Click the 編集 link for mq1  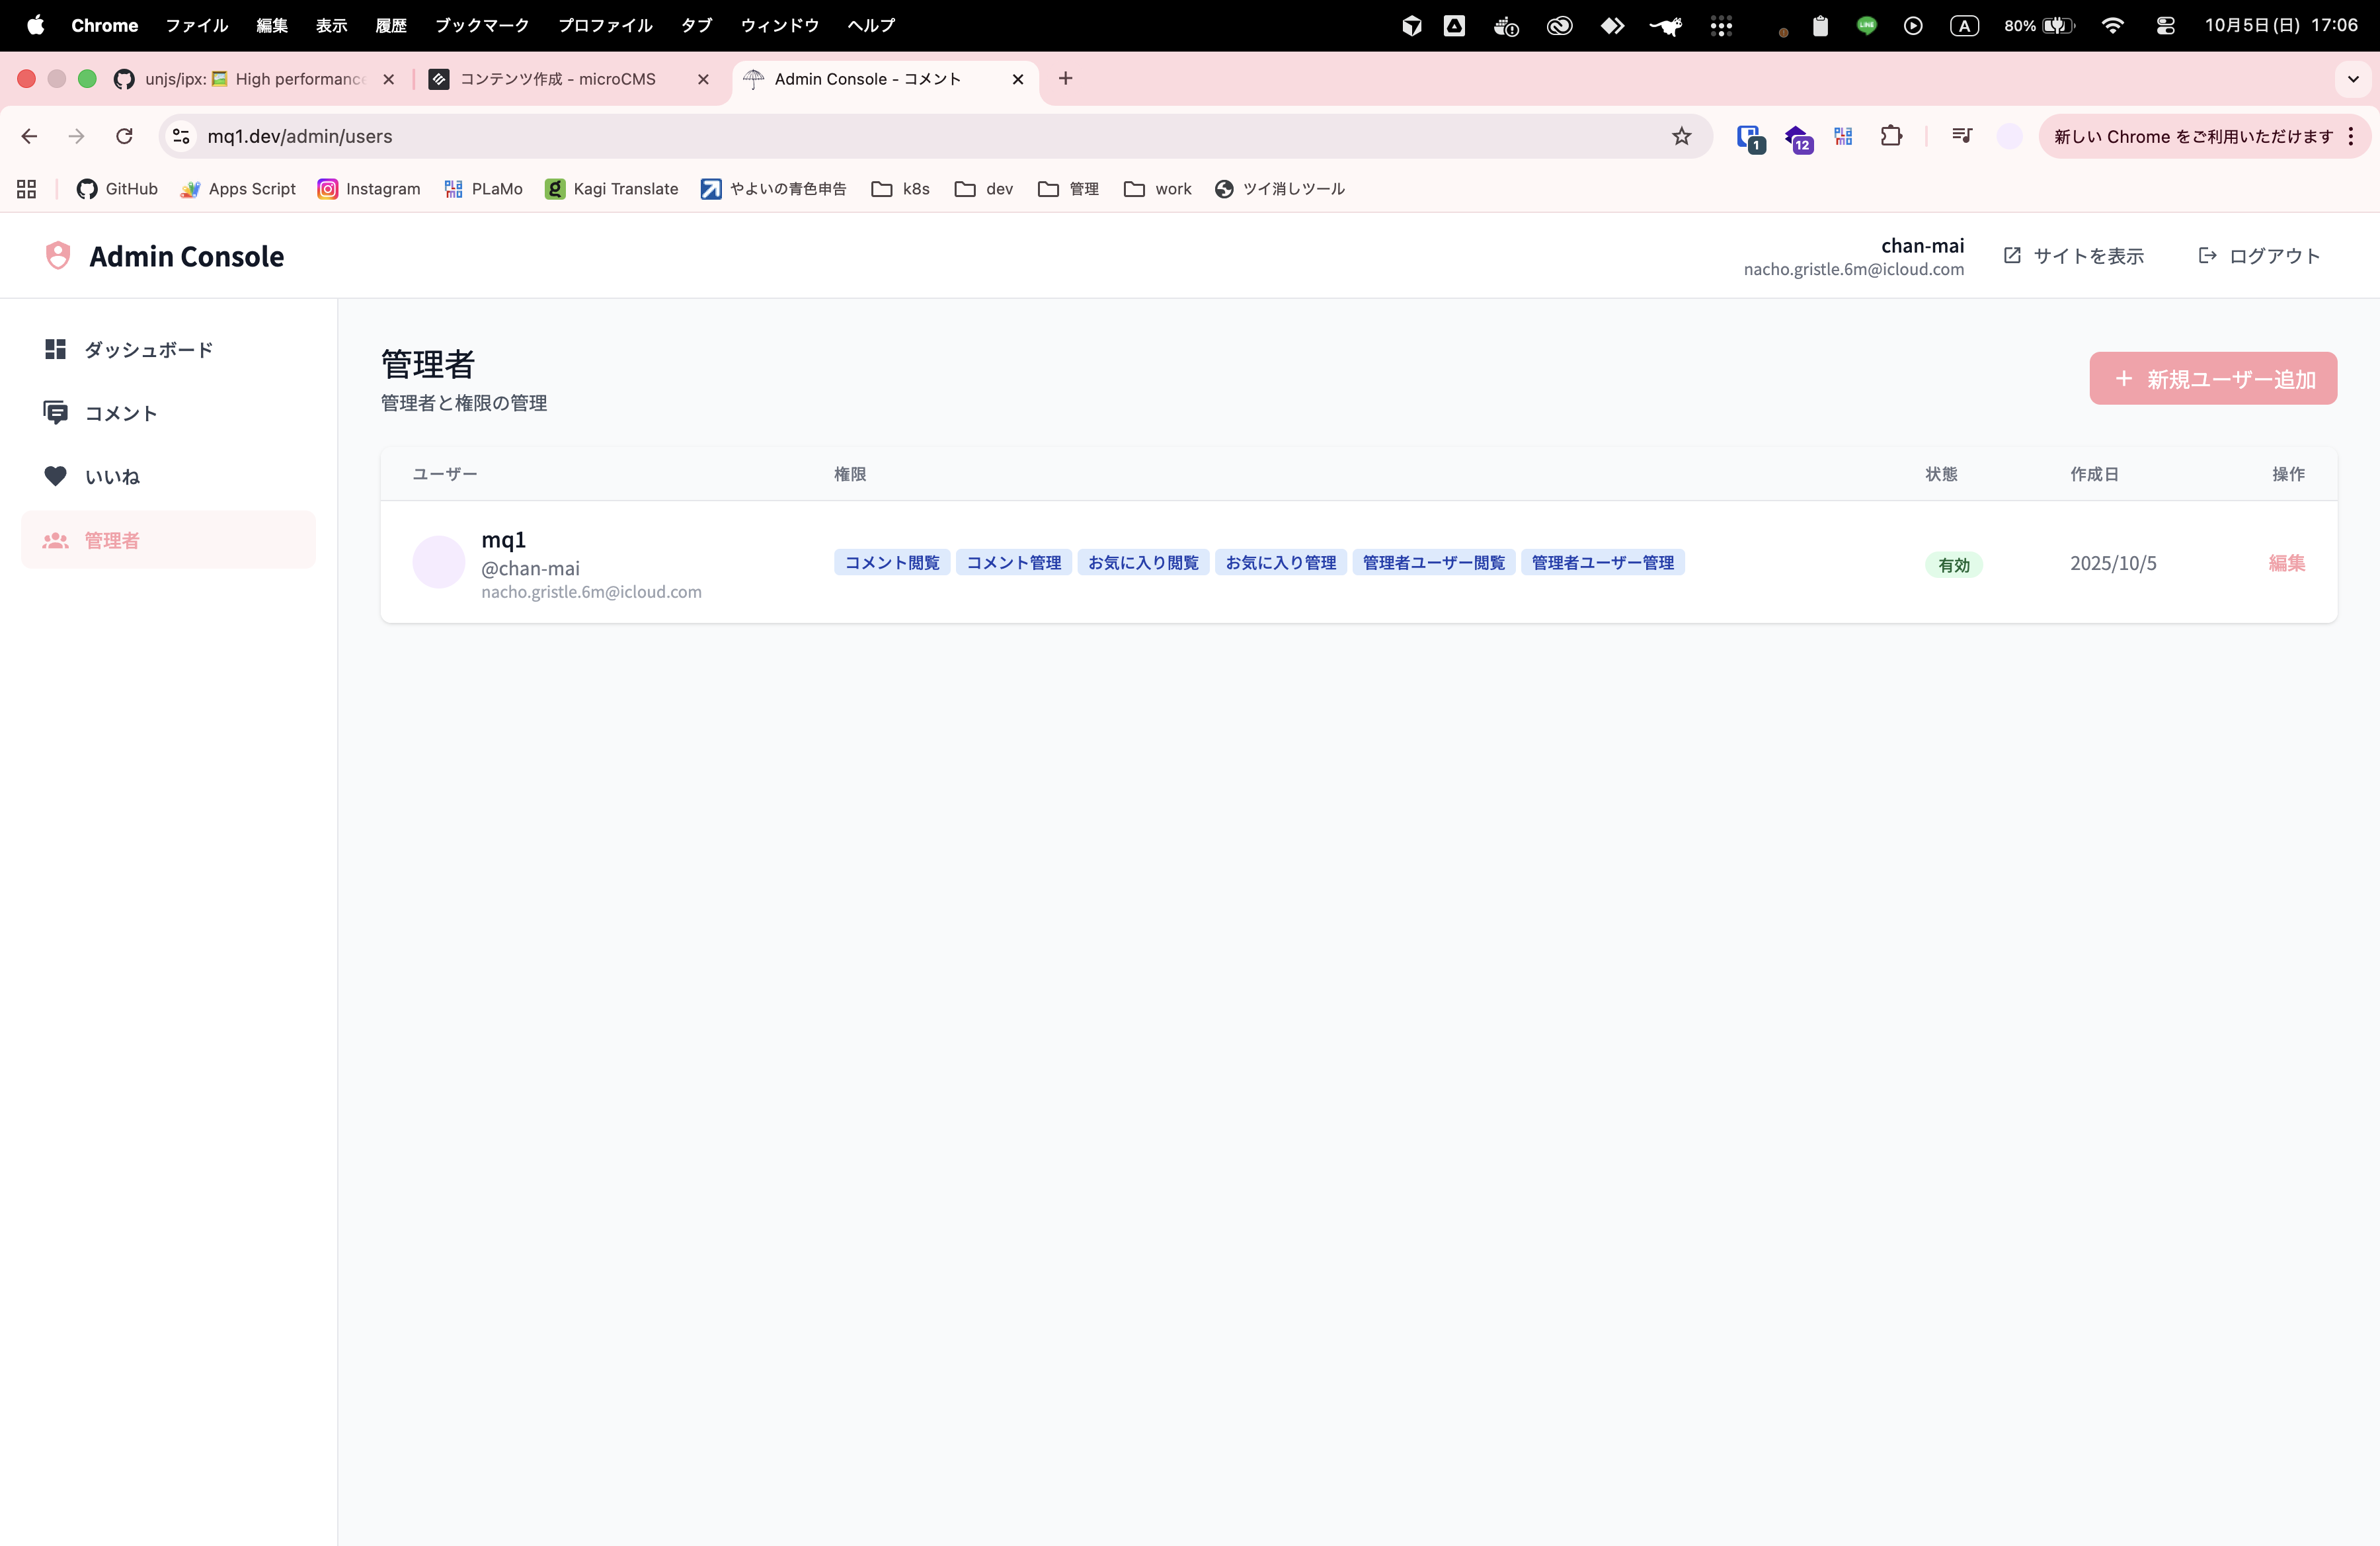[x=2286, y=563]
